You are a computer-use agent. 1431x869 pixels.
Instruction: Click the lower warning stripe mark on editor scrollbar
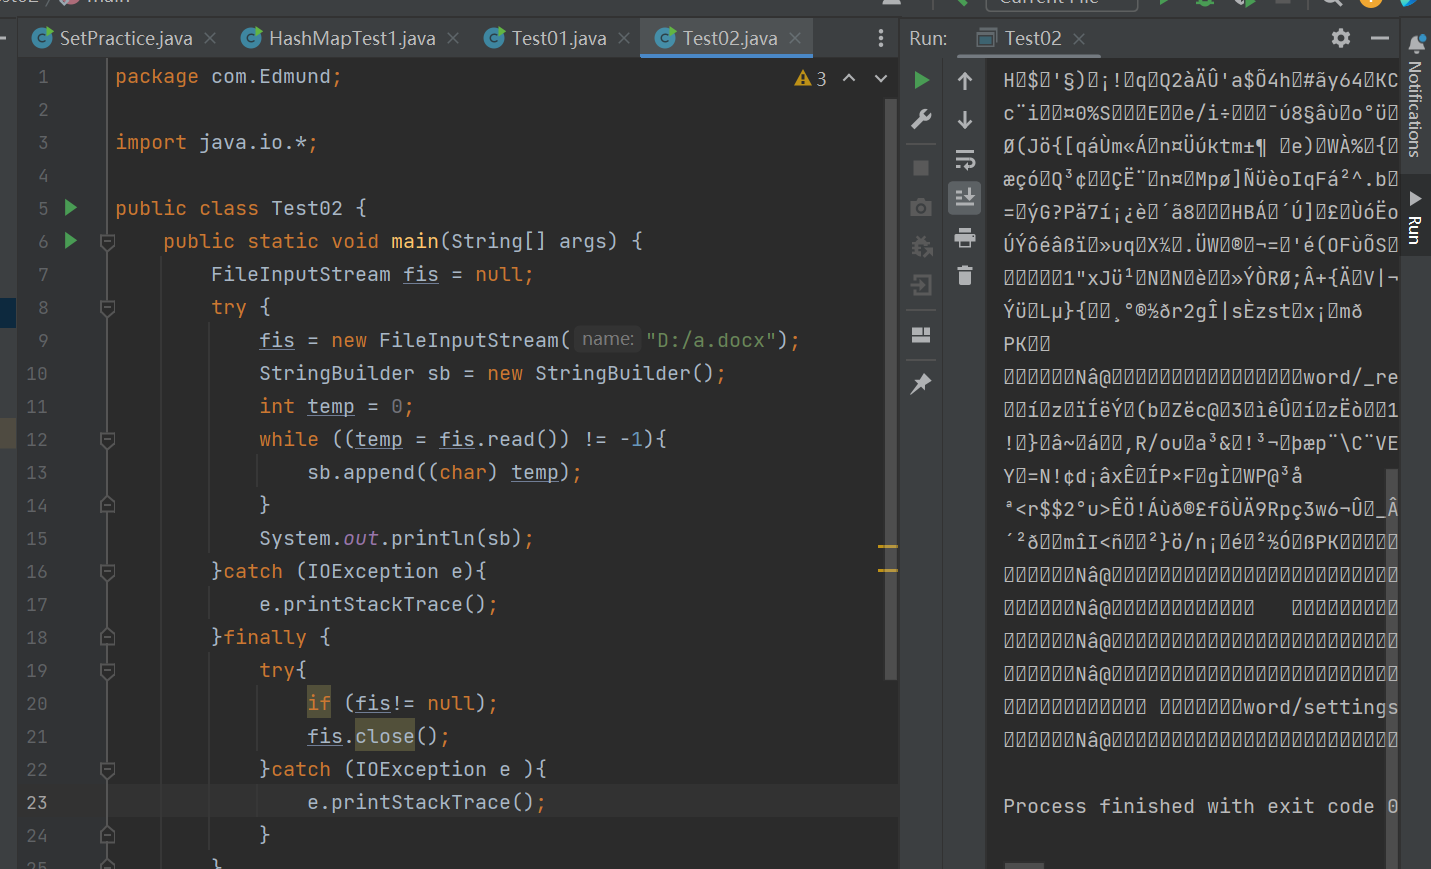887,570
